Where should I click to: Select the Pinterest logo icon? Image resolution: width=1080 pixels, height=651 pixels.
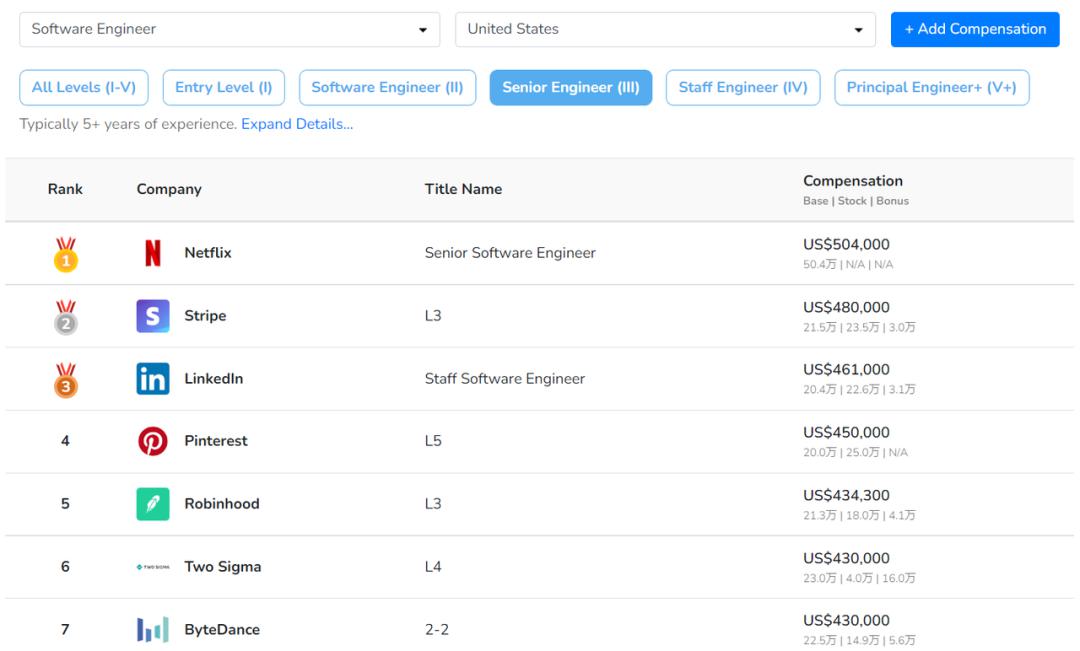coord(153,441)
